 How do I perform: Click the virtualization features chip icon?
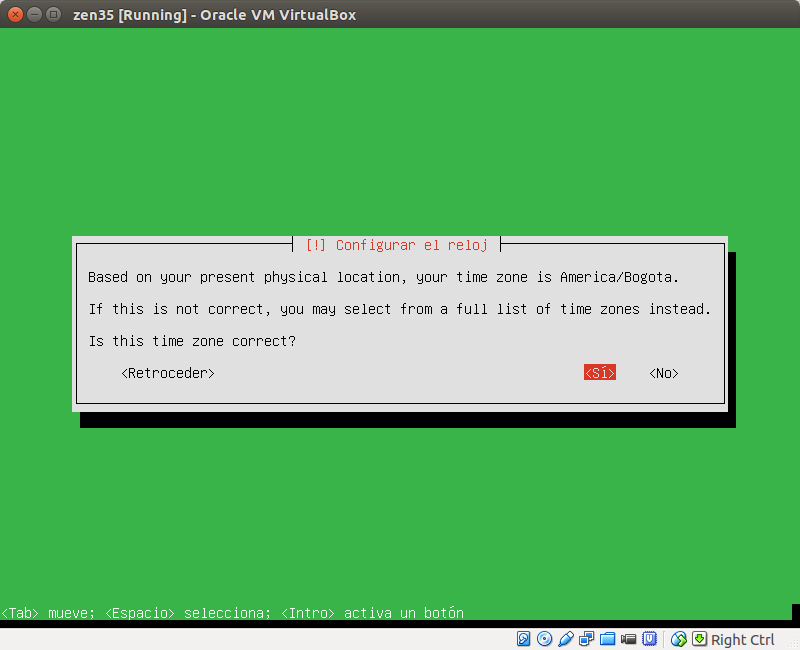647,639
